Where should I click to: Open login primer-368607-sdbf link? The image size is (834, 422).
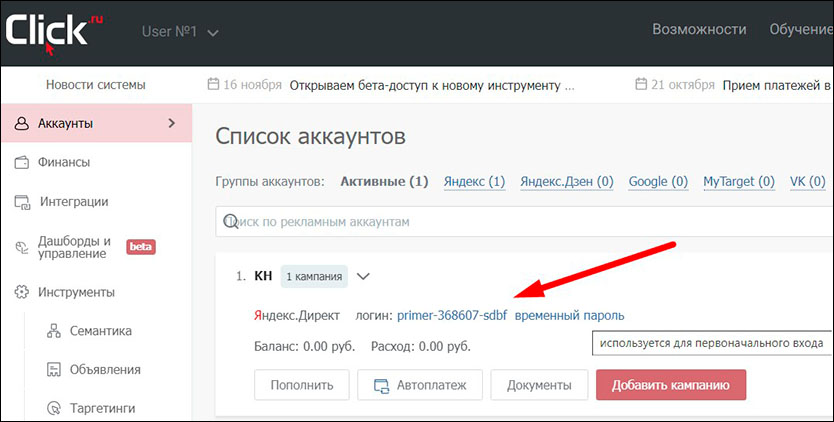452,316
